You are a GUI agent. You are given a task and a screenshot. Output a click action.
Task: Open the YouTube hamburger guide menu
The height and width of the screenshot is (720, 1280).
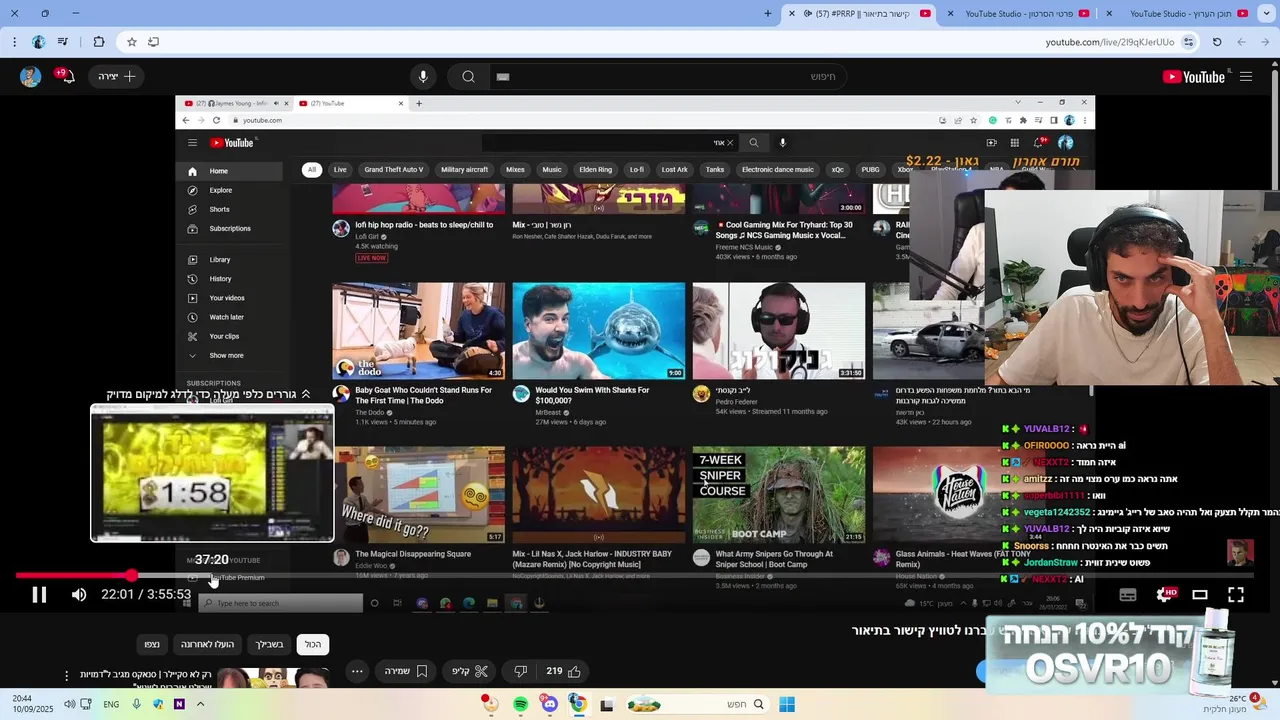1246,77
